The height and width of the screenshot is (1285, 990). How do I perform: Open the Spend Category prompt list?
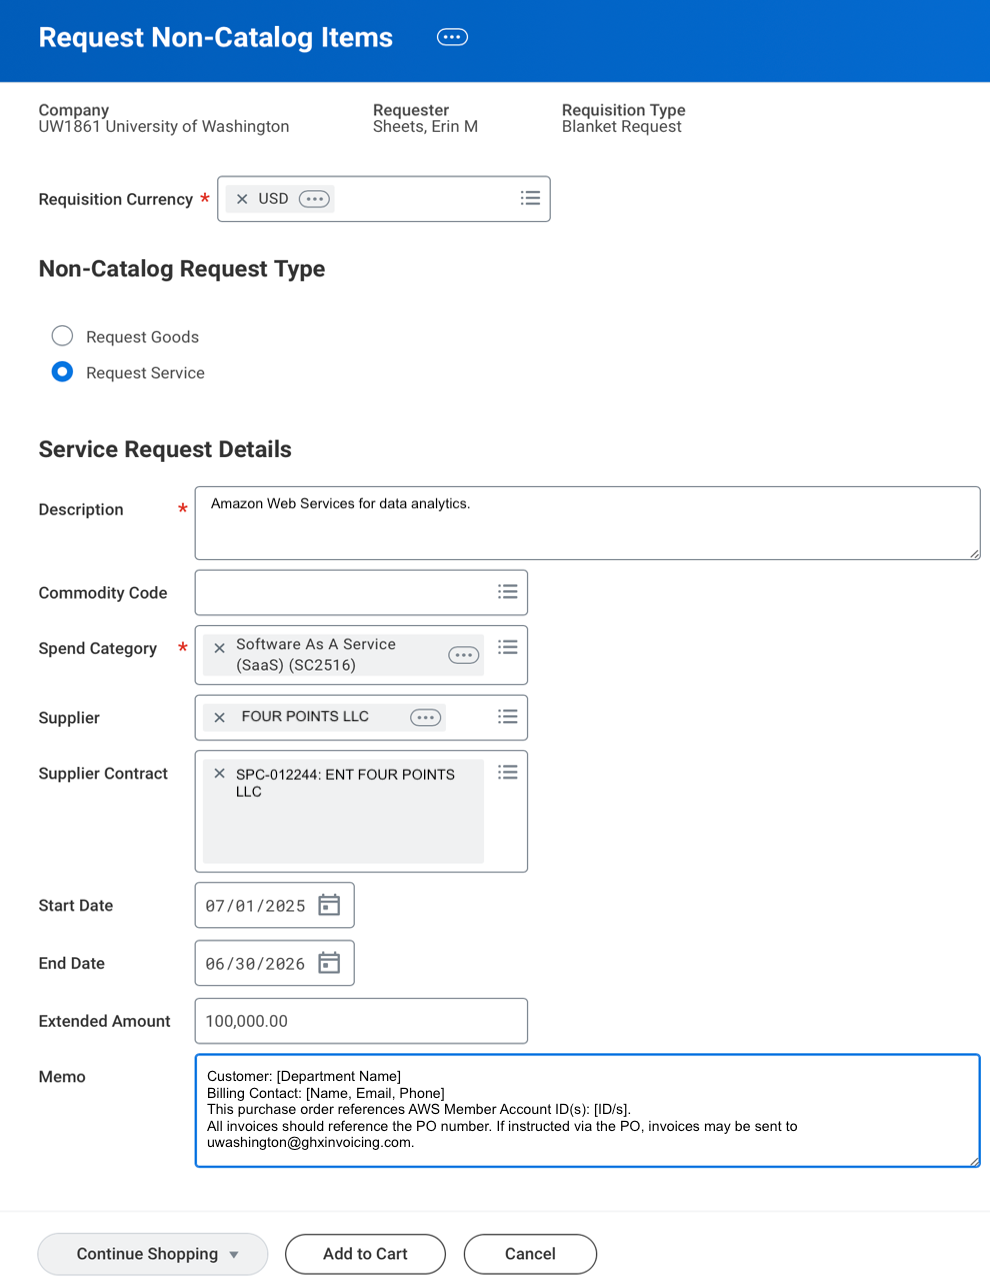[508, 645]
